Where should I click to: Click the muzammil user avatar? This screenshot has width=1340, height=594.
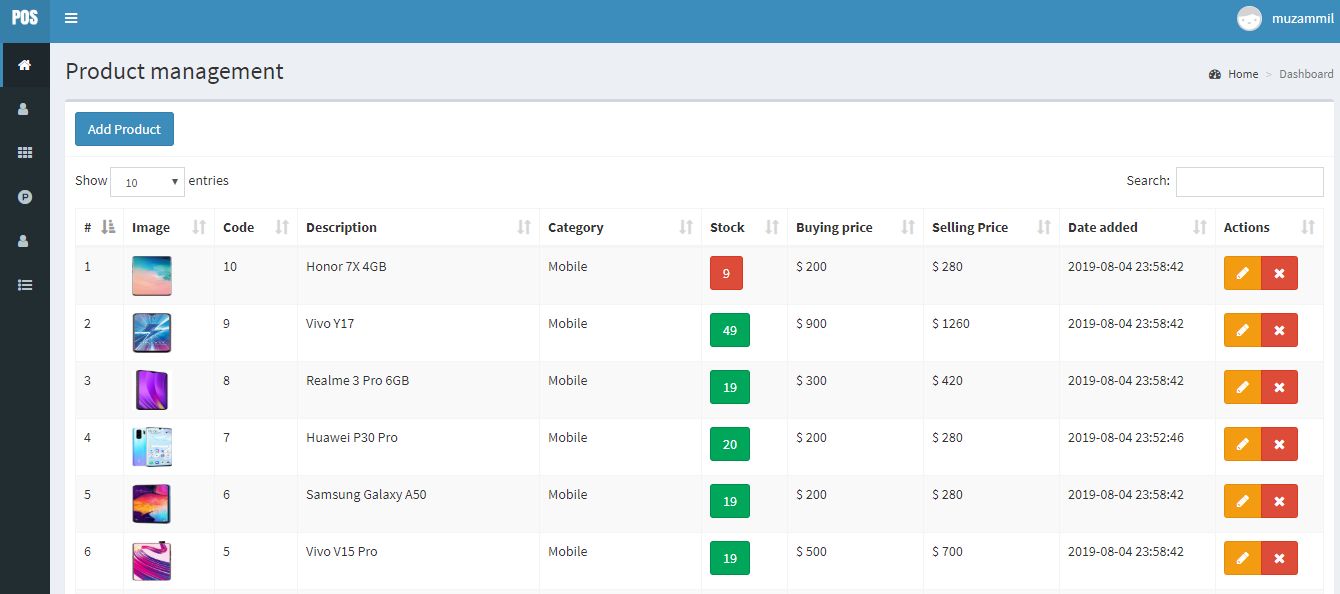pyautogui.click(x=1249, y=19)
